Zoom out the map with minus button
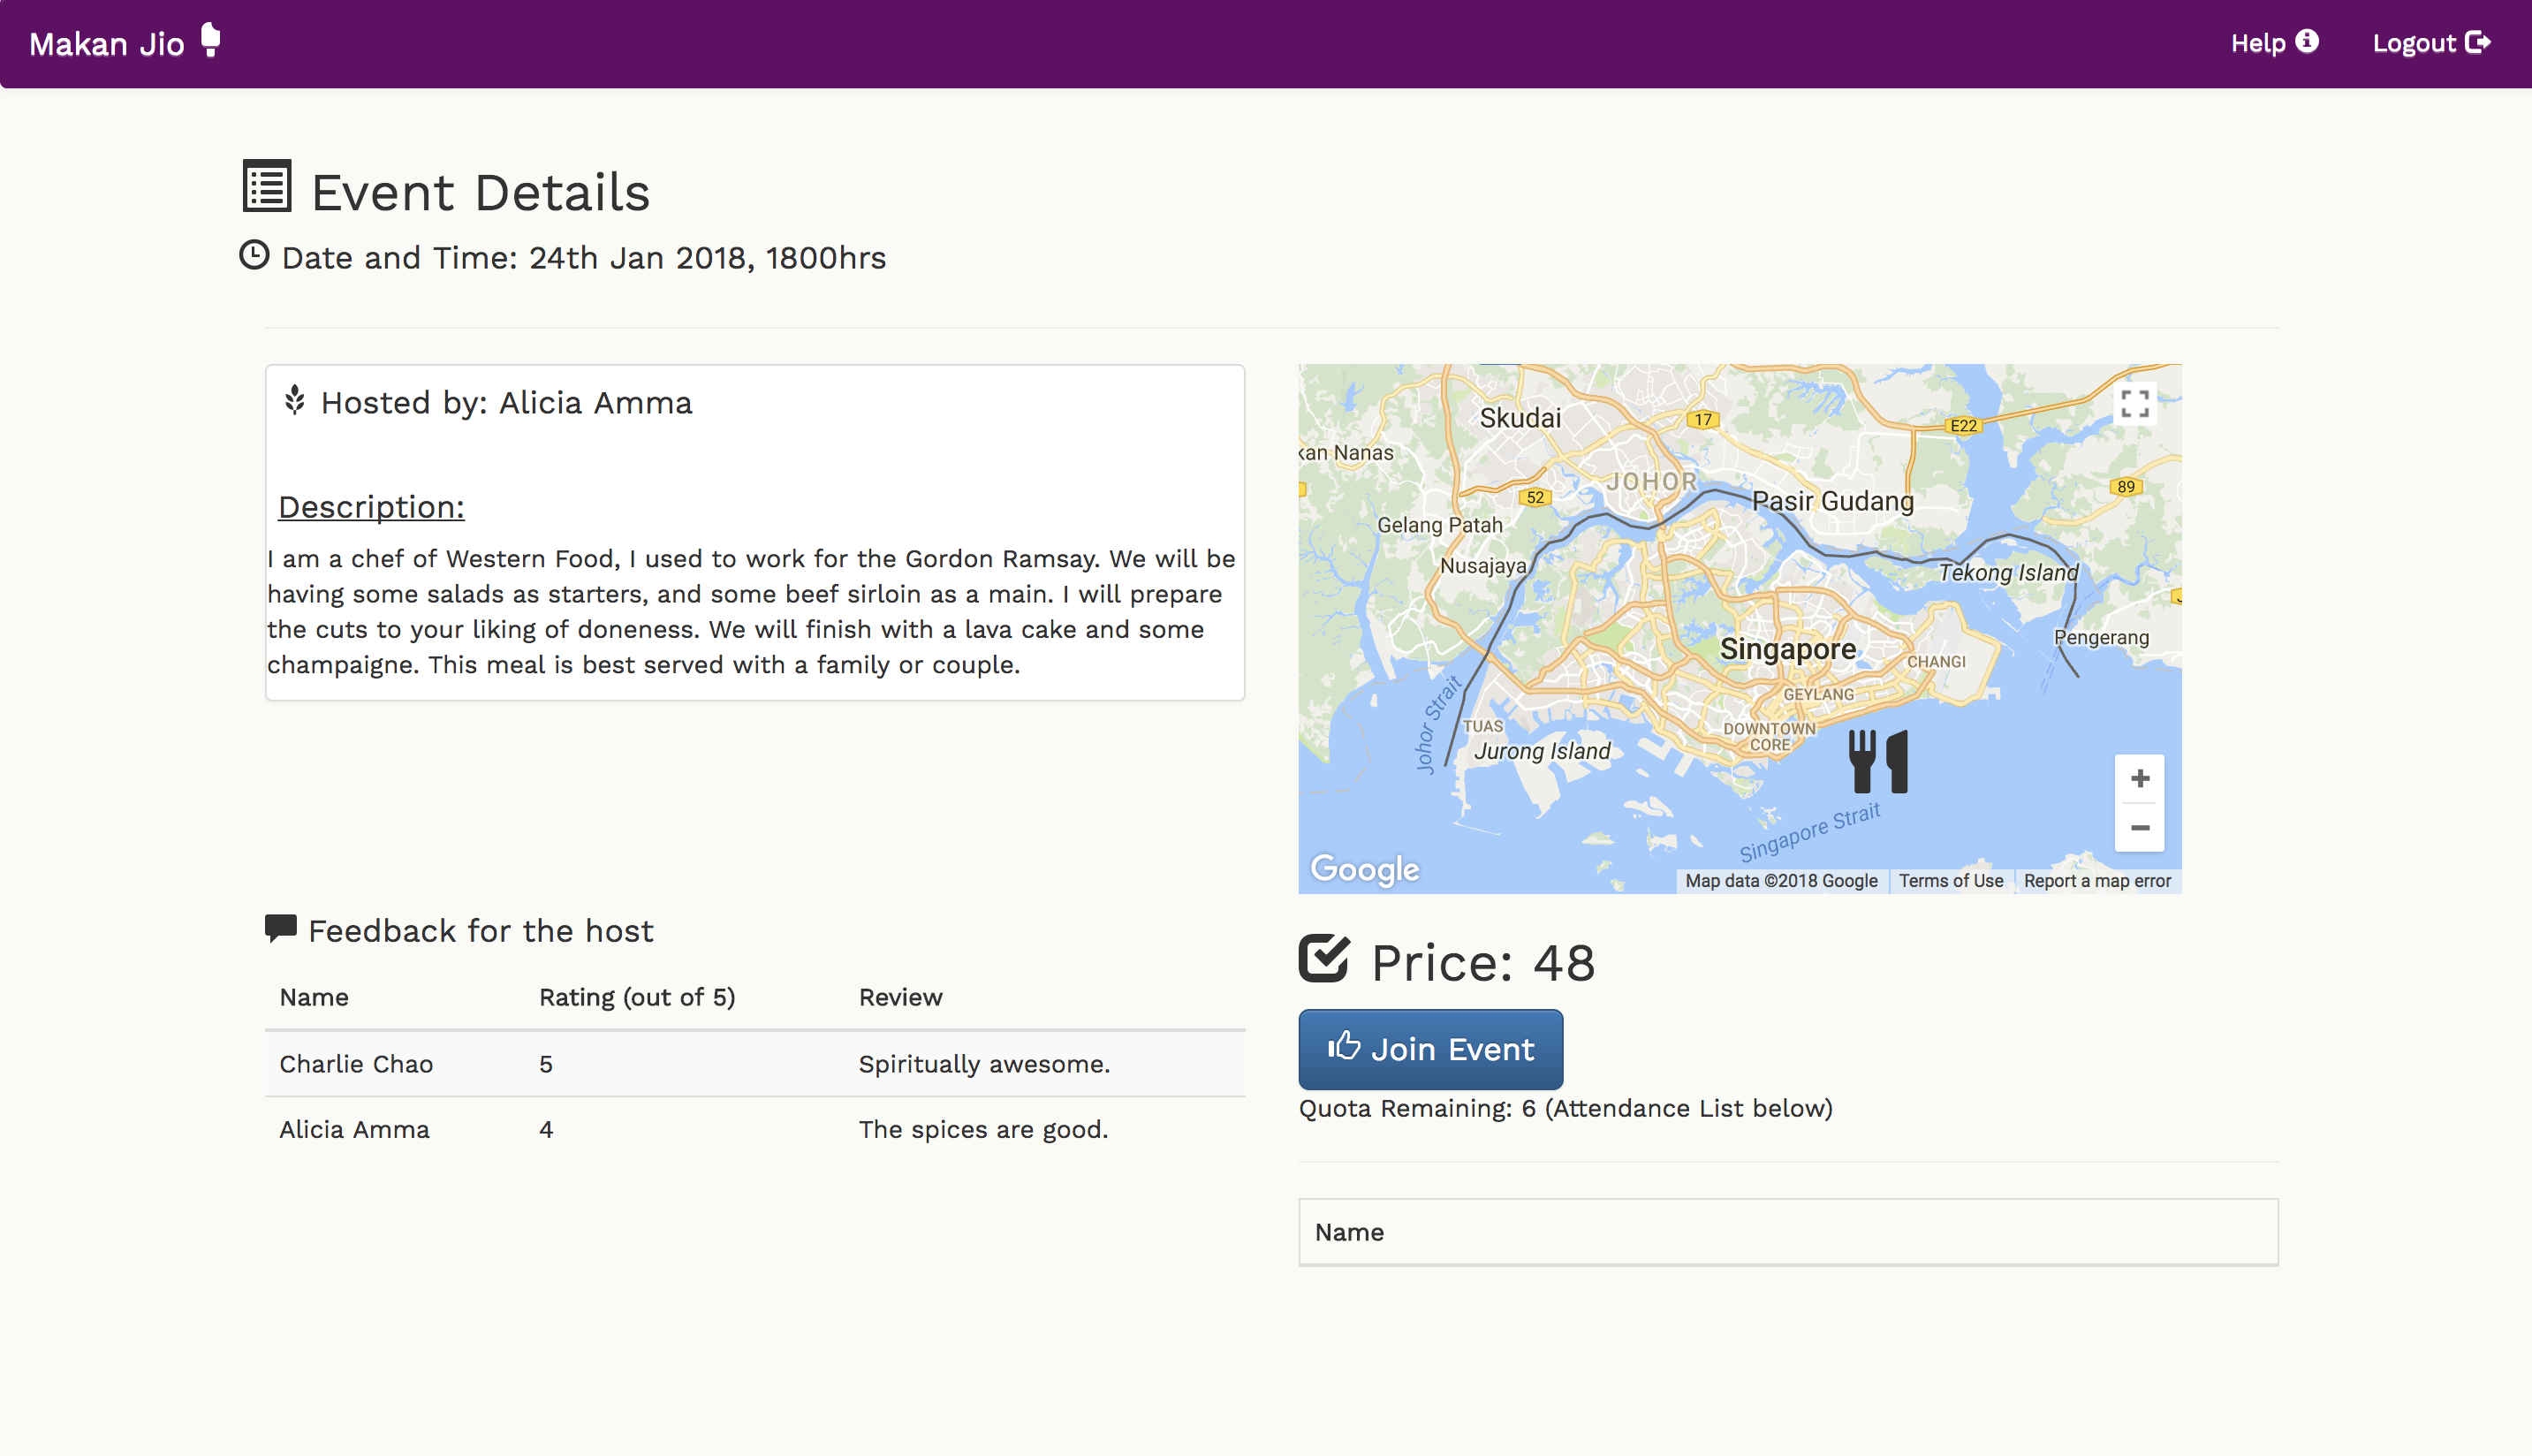The width and height of the screenshot is (2532, 1456). (2139, 828)
